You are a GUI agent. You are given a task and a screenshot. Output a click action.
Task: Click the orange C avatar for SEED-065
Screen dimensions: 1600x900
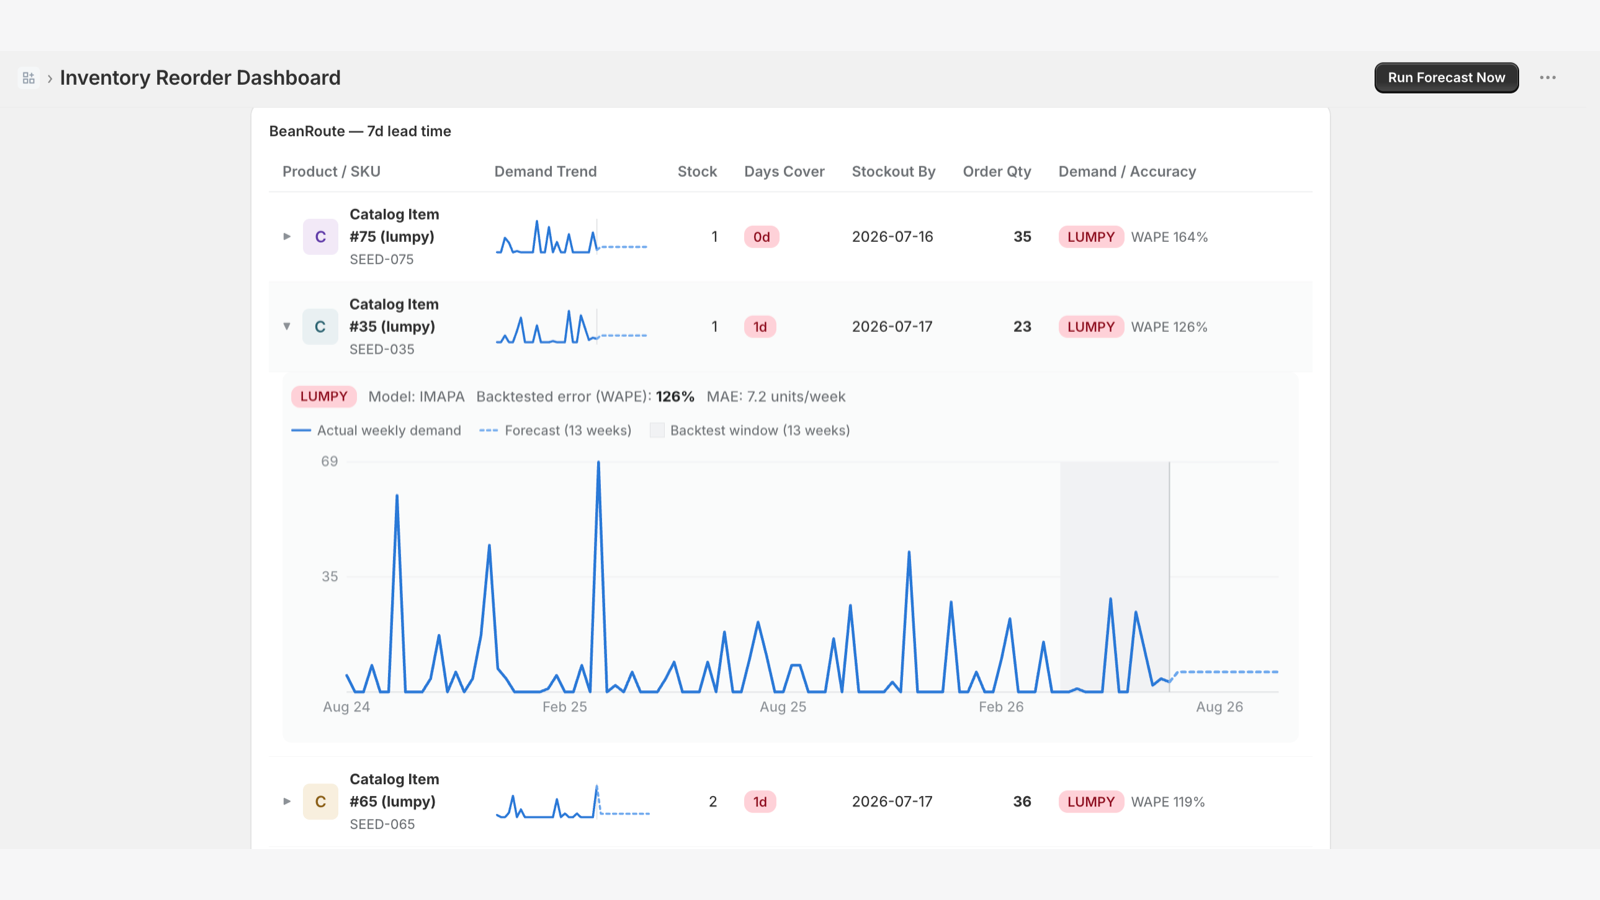[x=320, y=802]
